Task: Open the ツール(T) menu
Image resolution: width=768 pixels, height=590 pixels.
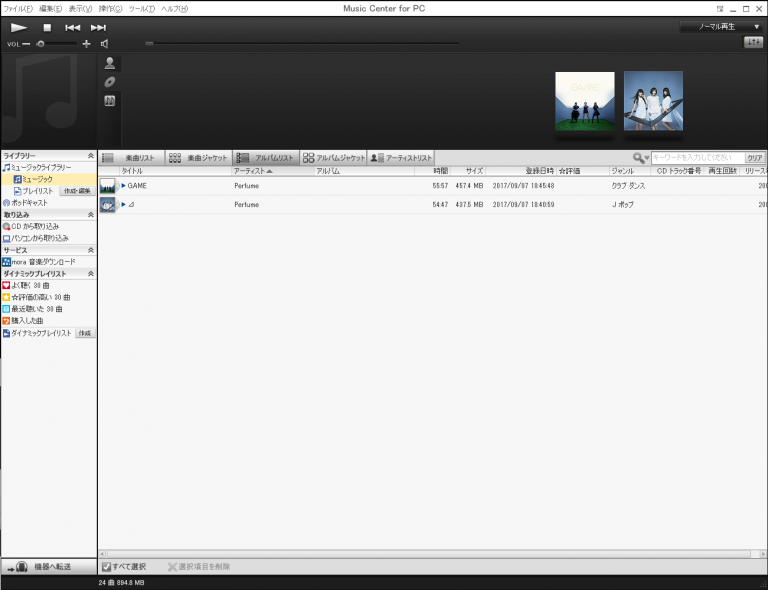Action: (142, 9)
